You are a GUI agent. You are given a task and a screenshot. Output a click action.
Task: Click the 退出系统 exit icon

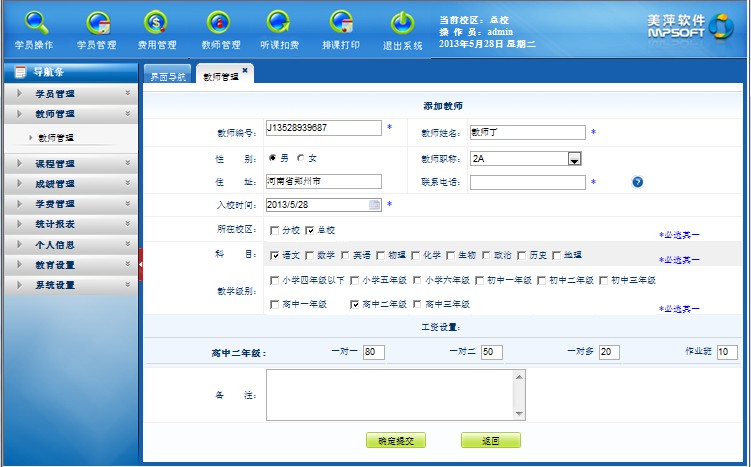[x=402, y=29]
